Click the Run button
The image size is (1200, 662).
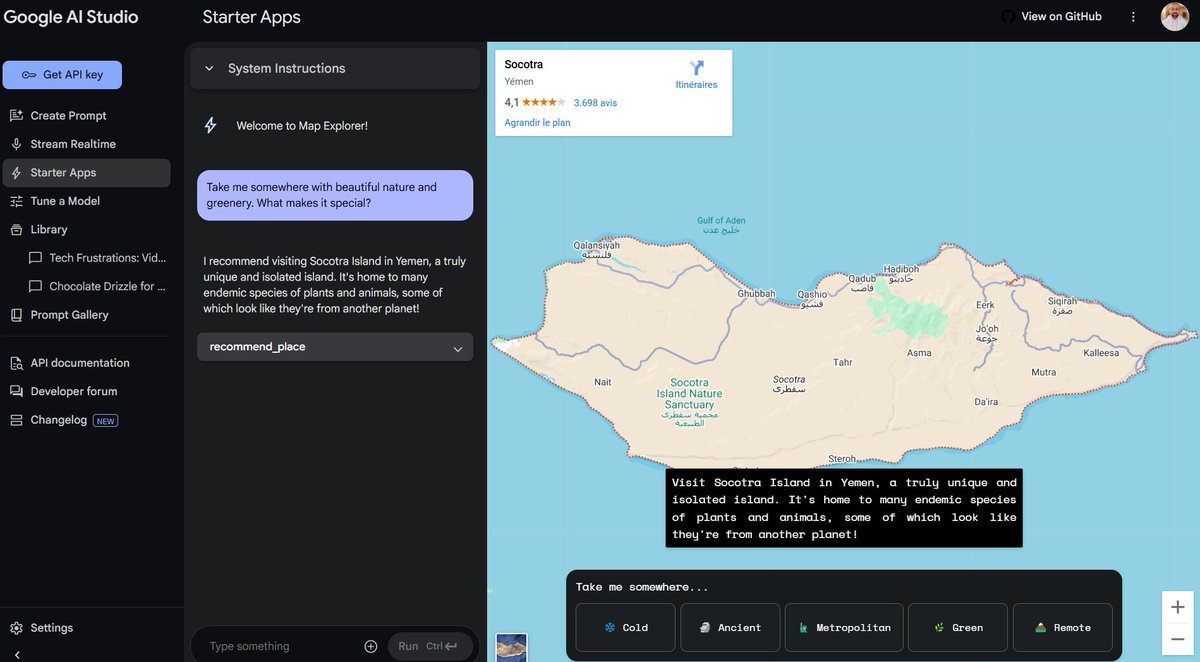(x=428, y=646)
